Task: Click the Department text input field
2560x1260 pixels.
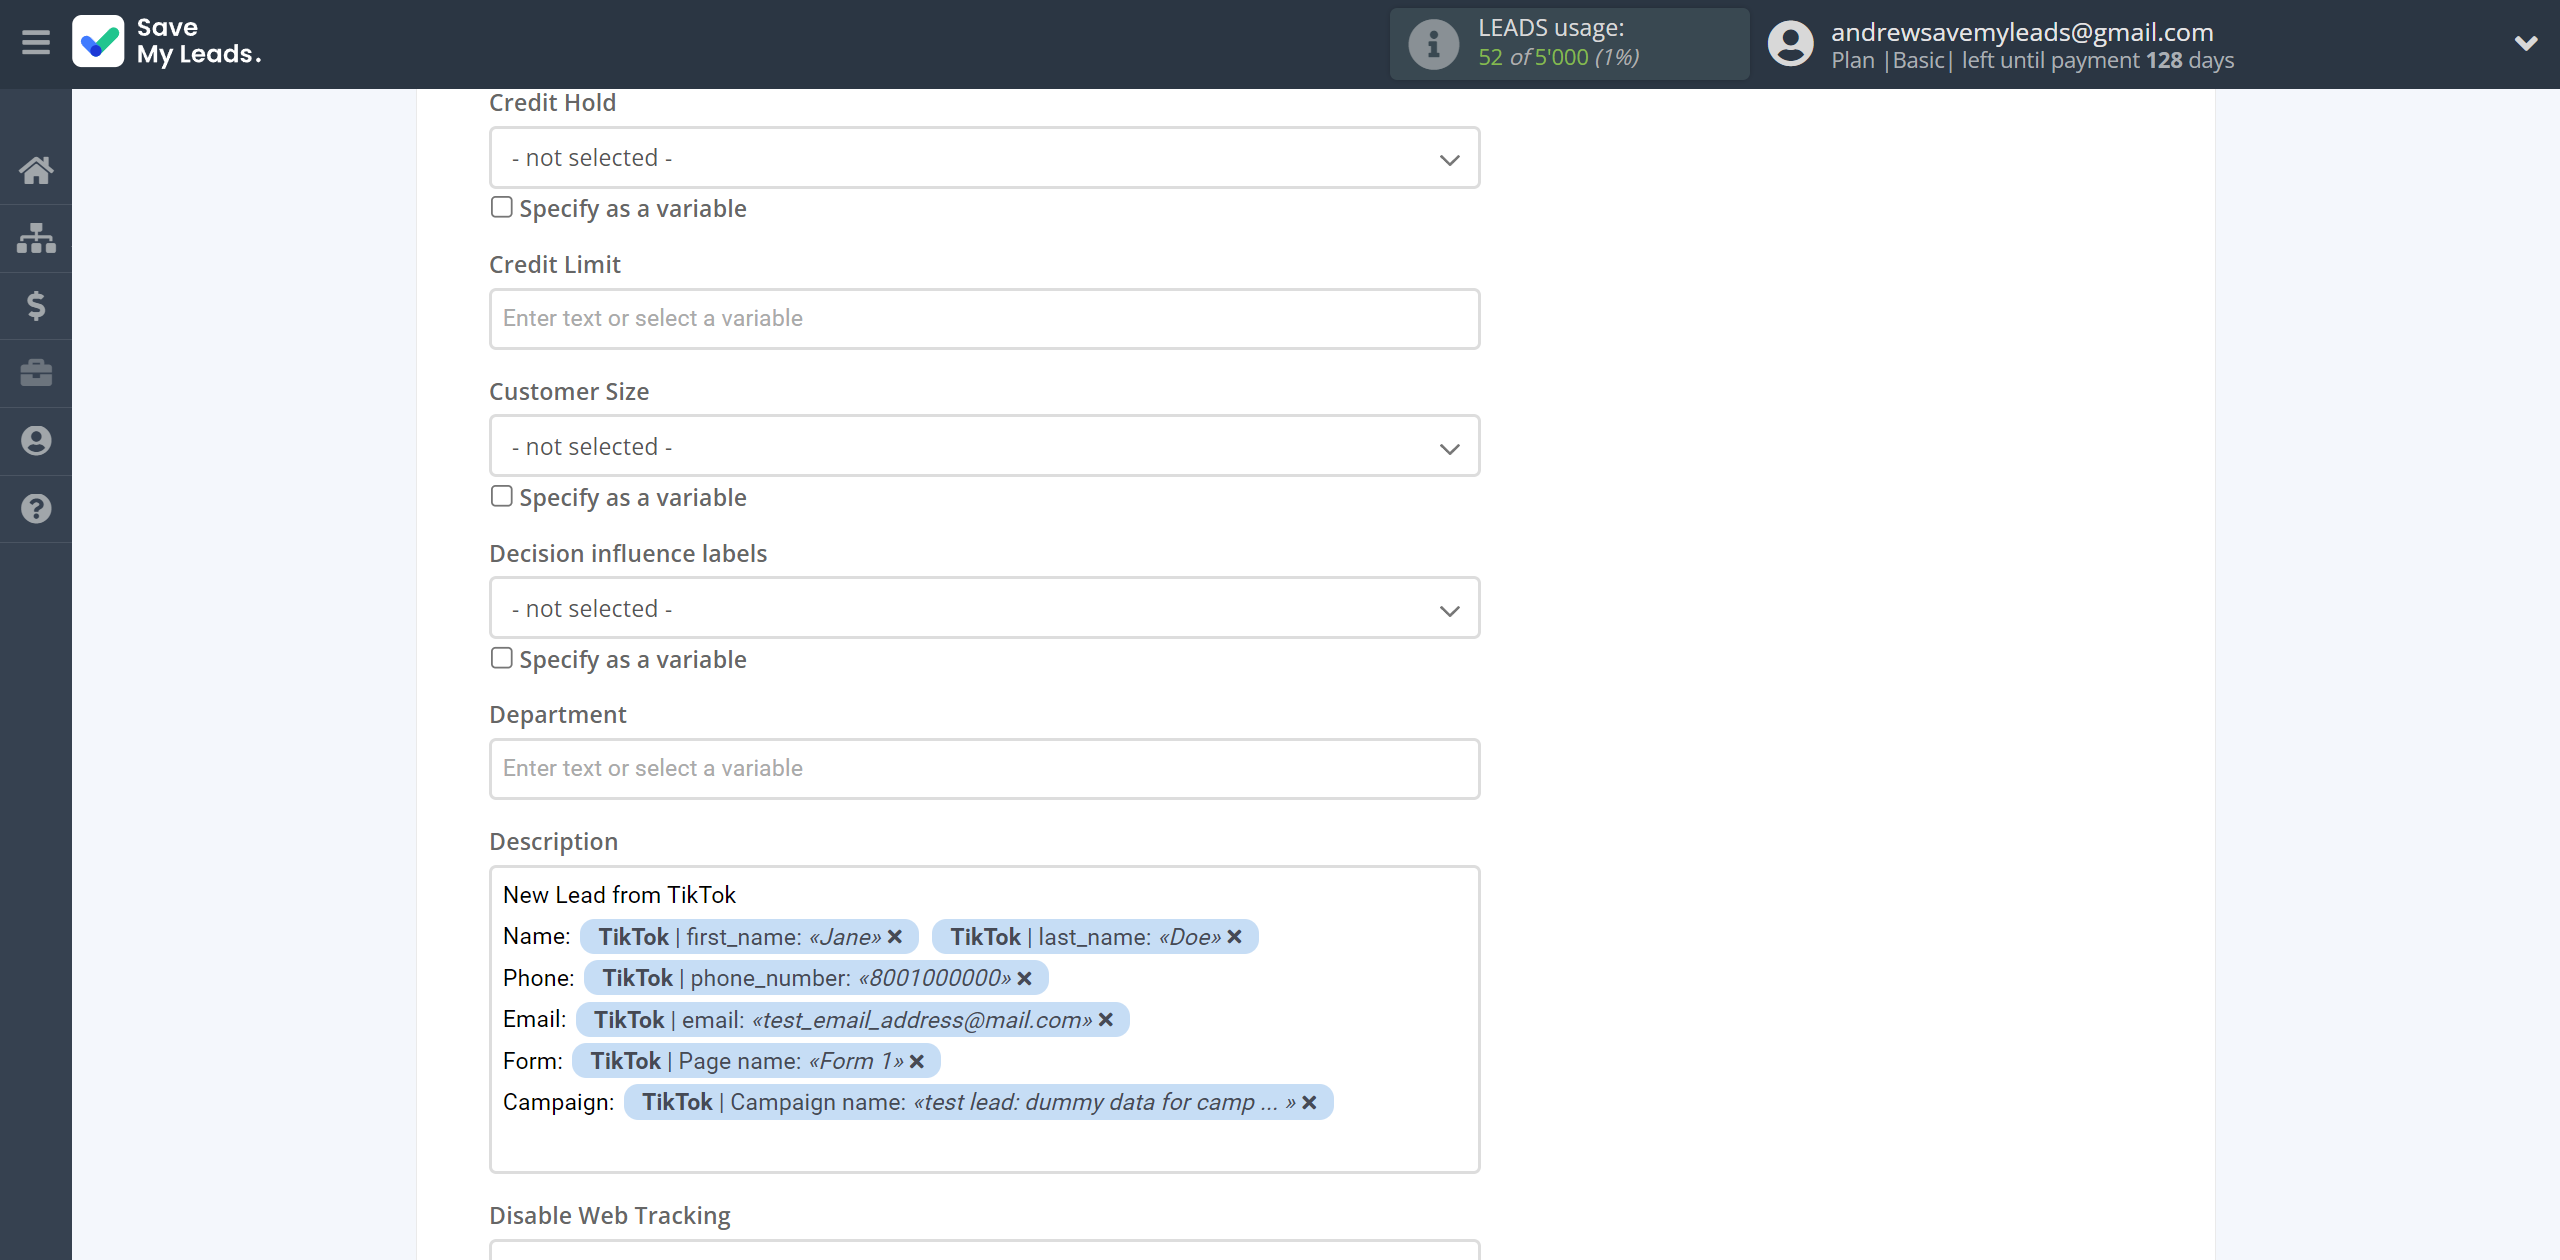Action: [x=983, y=767]
